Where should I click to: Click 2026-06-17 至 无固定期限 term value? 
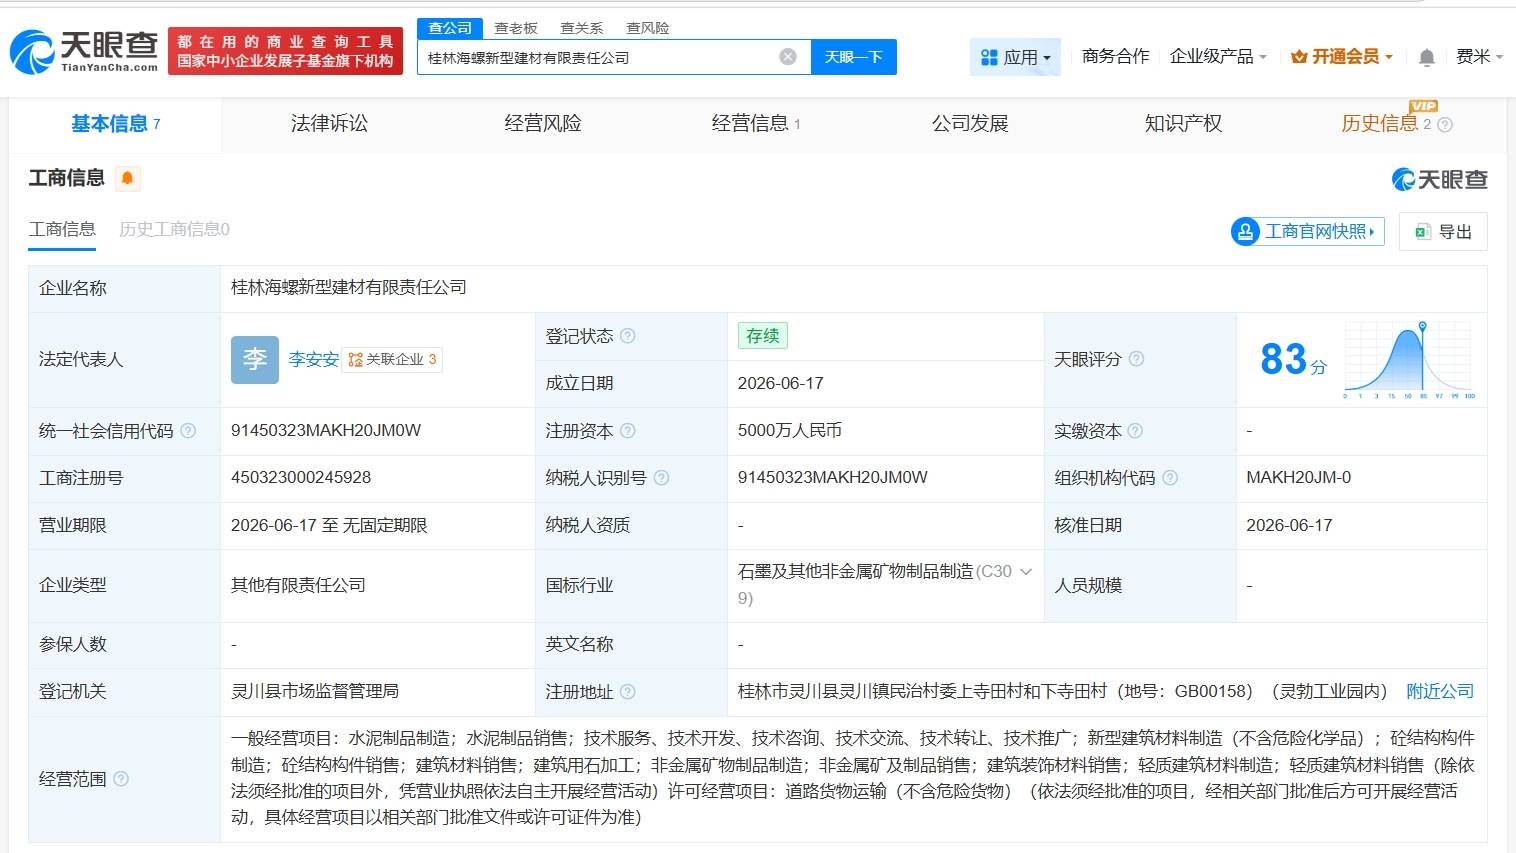click(329, 526)
